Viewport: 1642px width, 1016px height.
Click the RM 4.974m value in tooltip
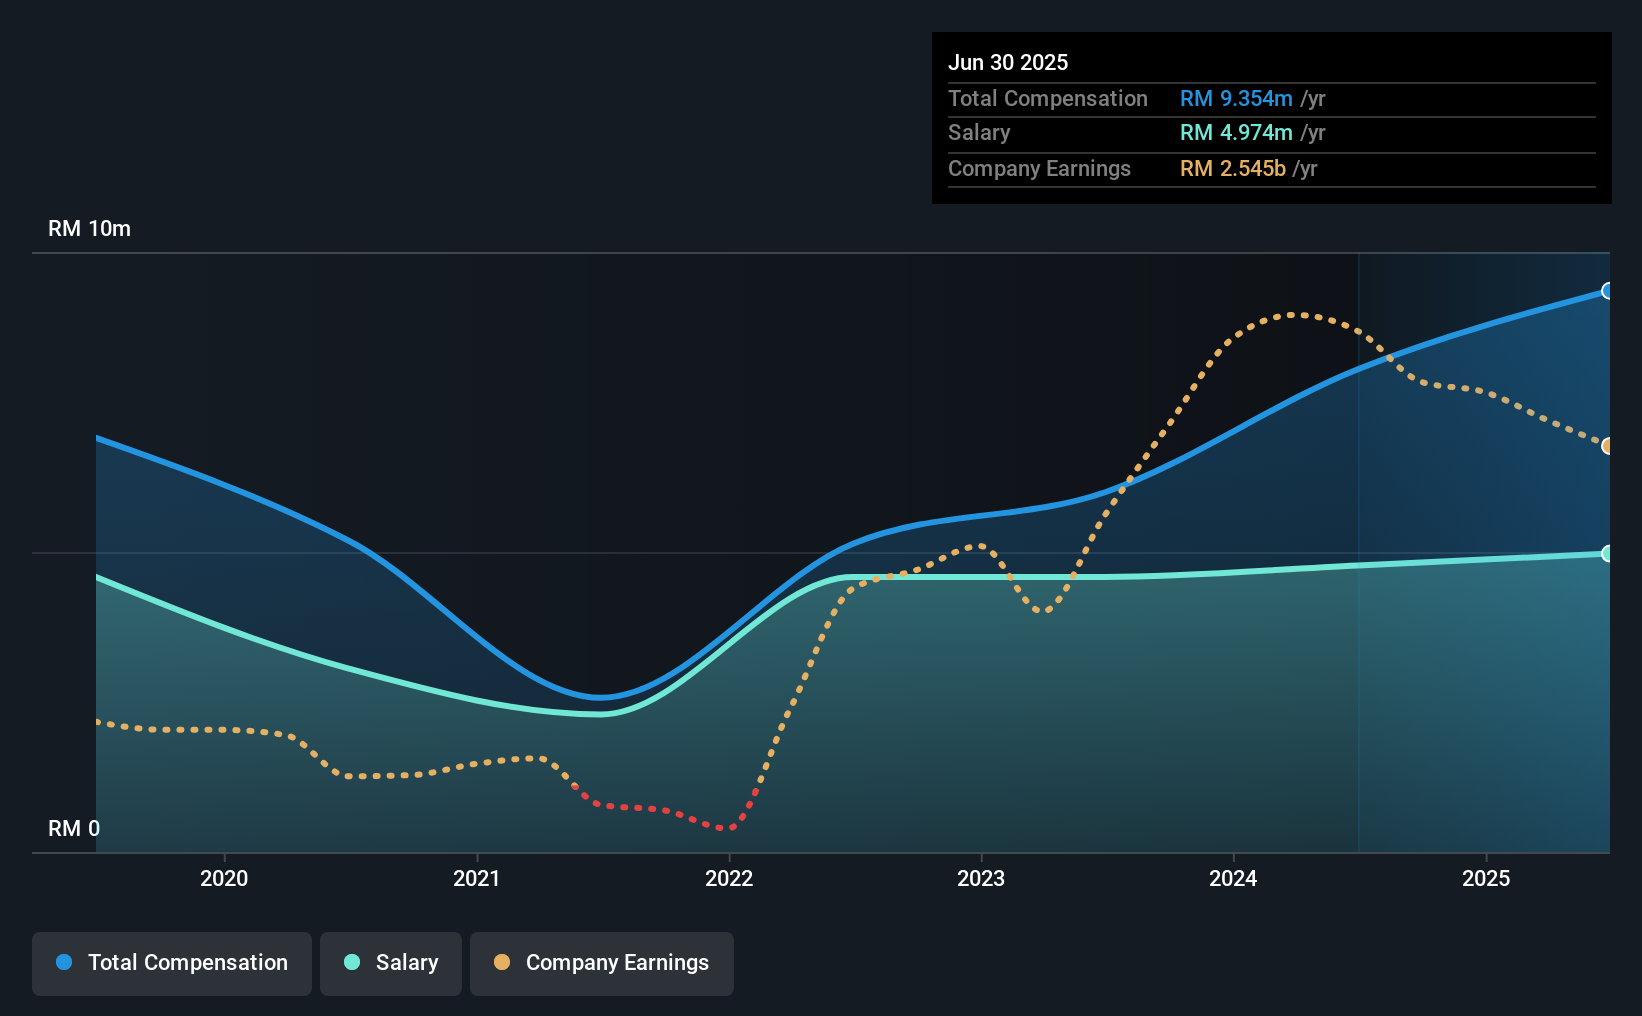pos(1236,133)
